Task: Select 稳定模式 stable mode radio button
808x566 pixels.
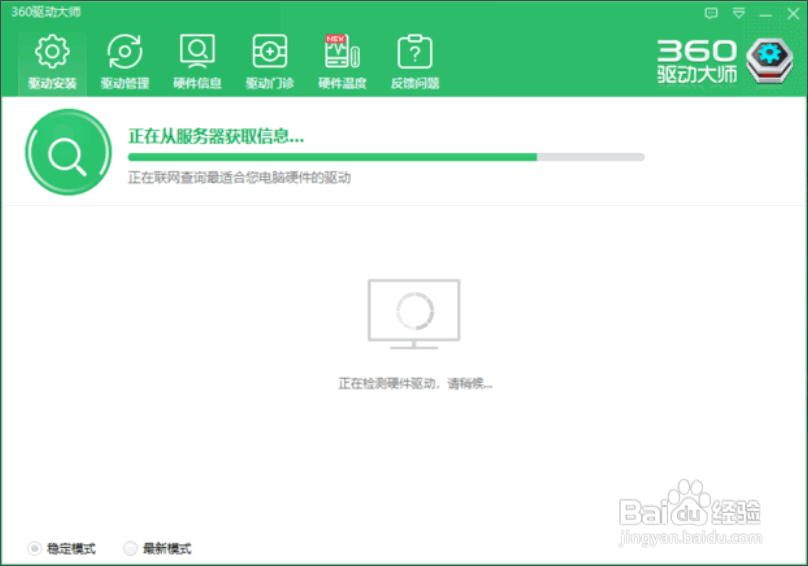Action: click(35, 548)
